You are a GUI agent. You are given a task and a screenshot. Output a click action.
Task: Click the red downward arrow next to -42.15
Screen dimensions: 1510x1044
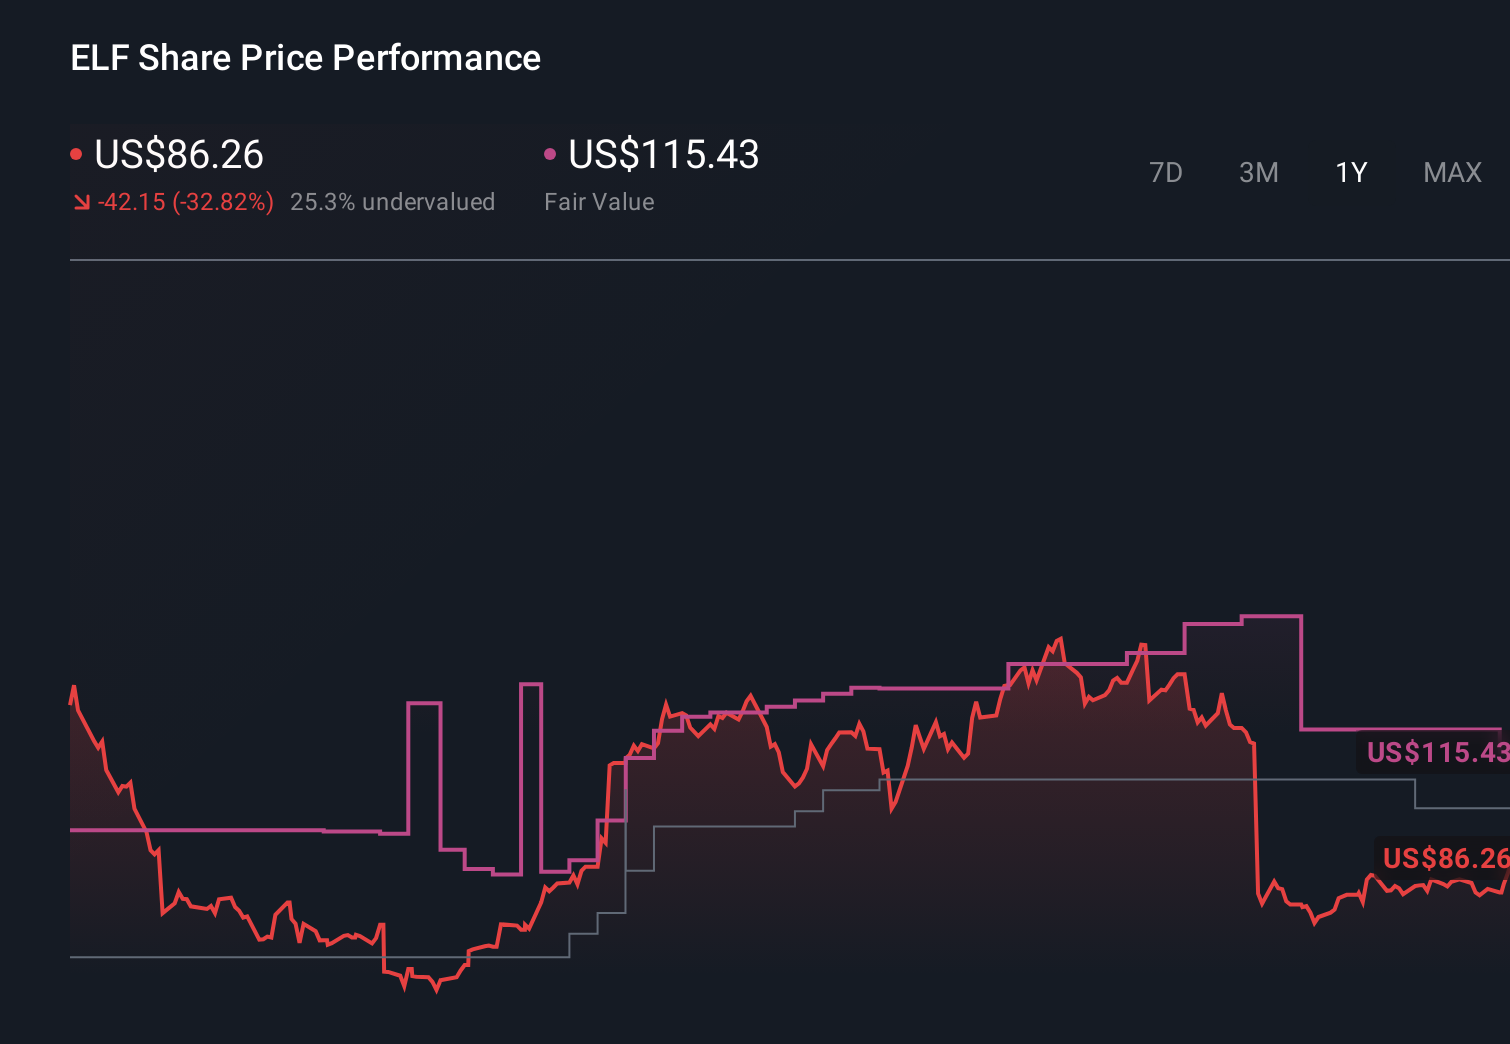(82, 201)
